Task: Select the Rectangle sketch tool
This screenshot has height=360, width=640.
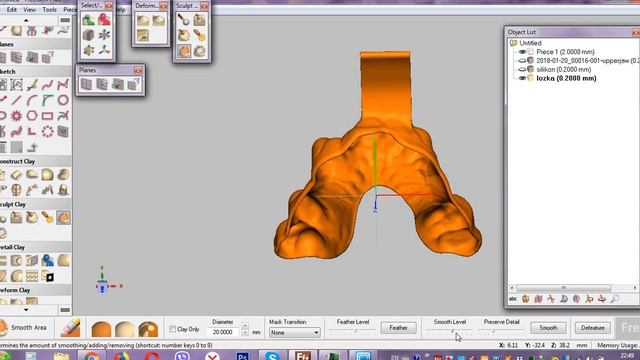Action: tap(47, 116)
